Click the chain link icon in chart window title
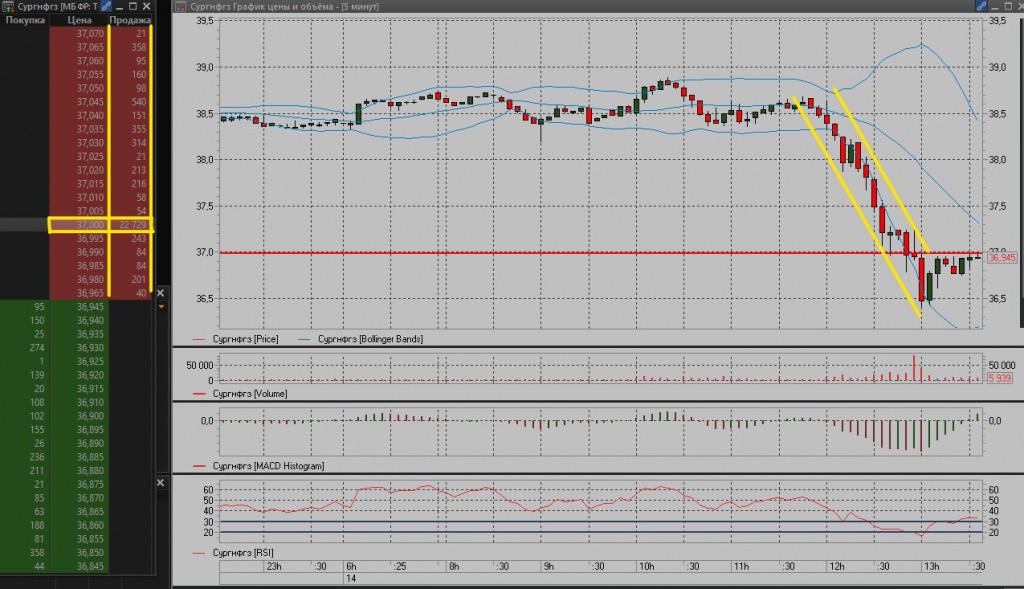This screenshot has height=589, width=1024. [980, 6]
